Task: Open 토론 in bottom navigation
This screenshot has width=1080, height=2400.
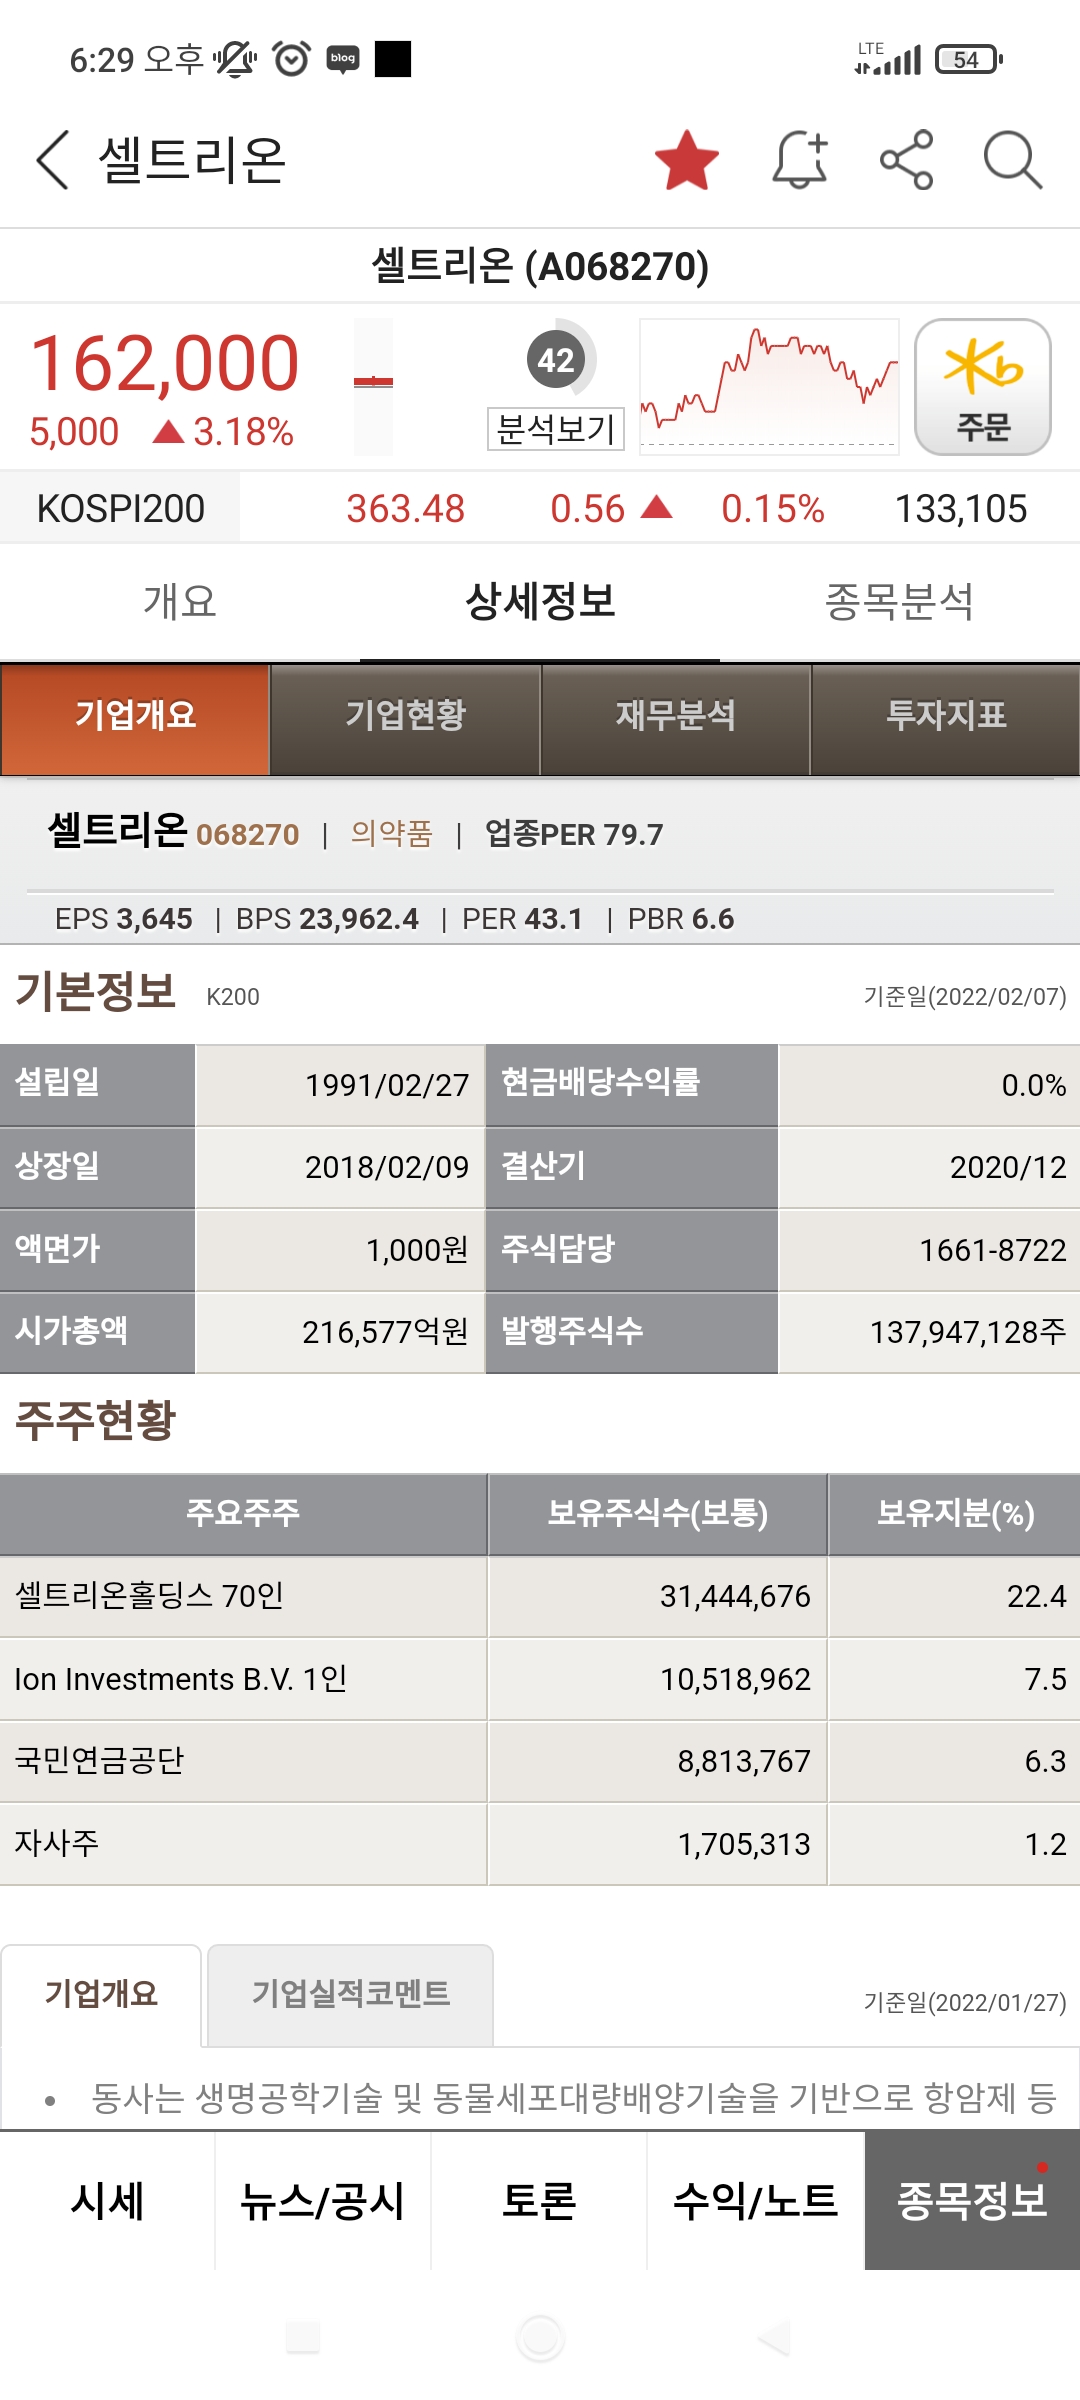Action: (x=539, y=2201)
